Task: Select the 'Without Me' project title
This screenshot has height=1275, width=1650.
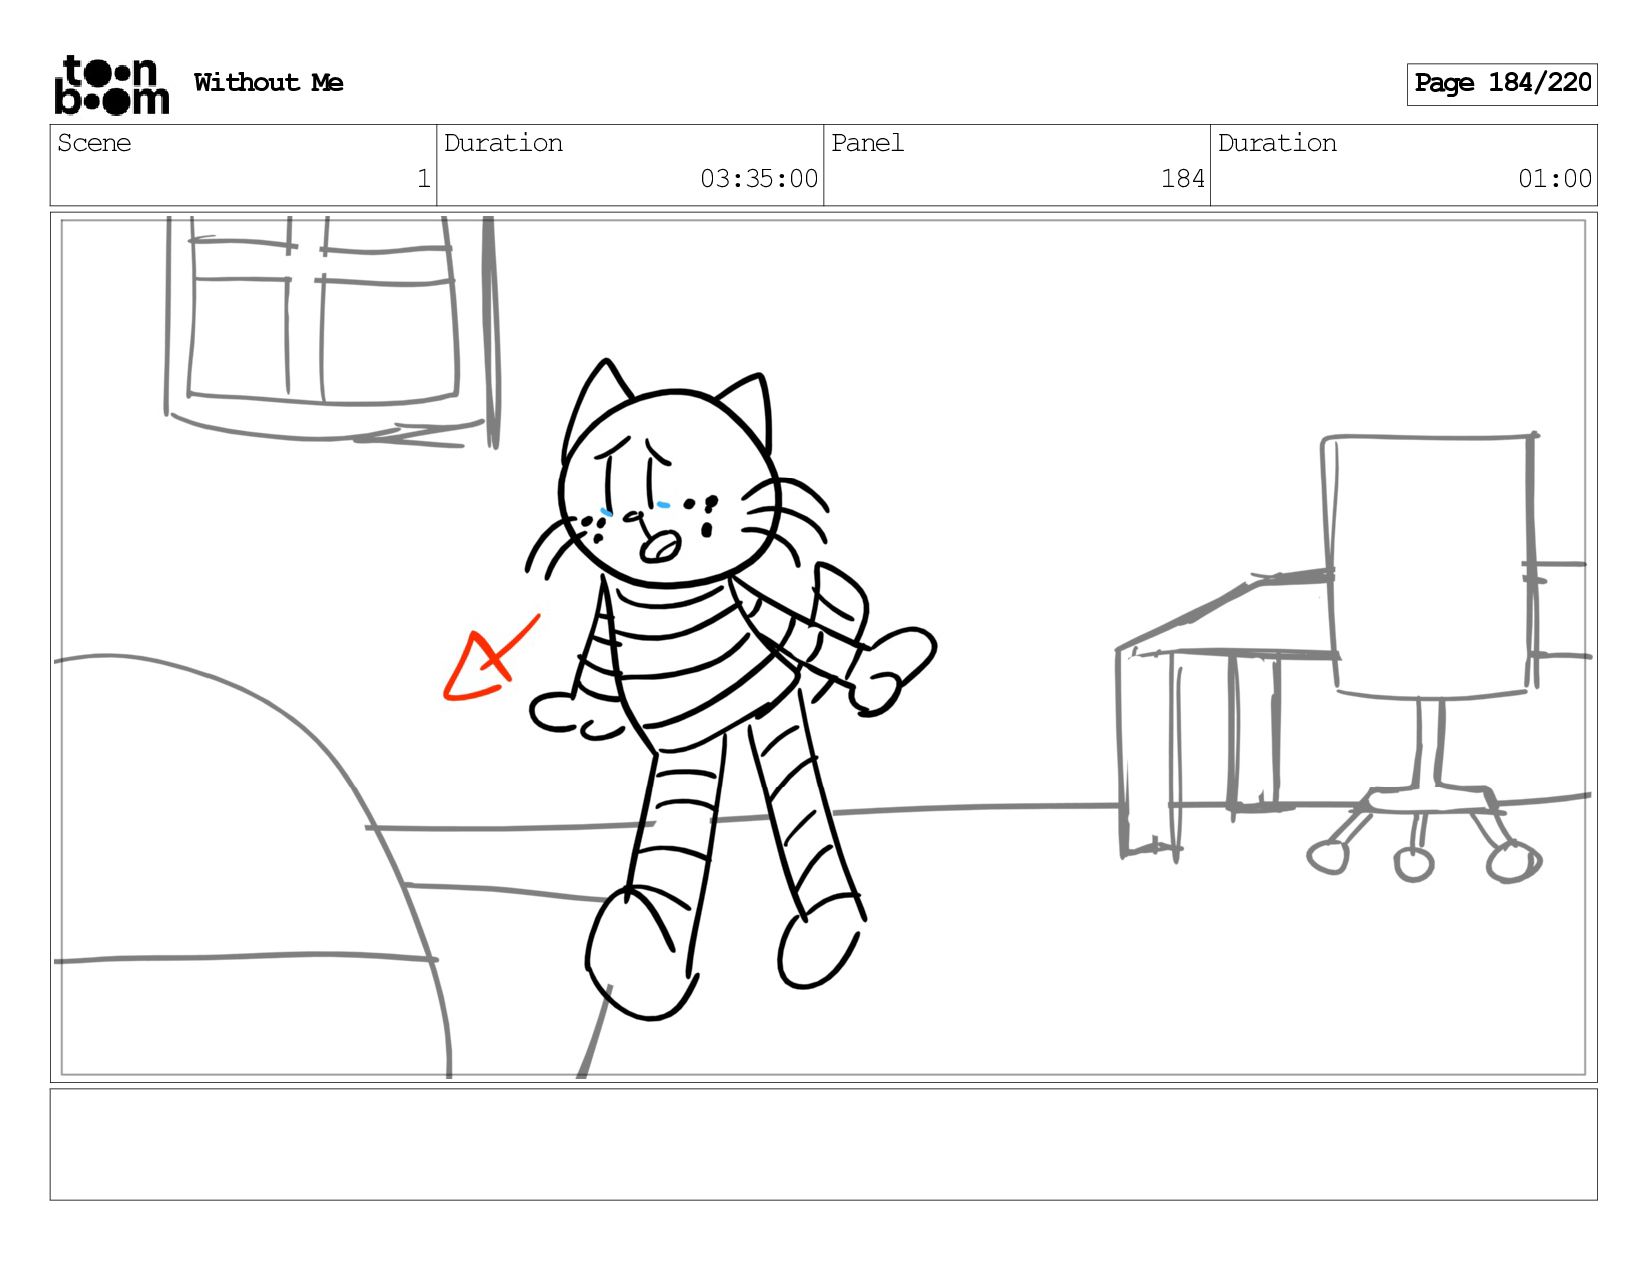Action: pyautogui.click(x=268, y=83)
